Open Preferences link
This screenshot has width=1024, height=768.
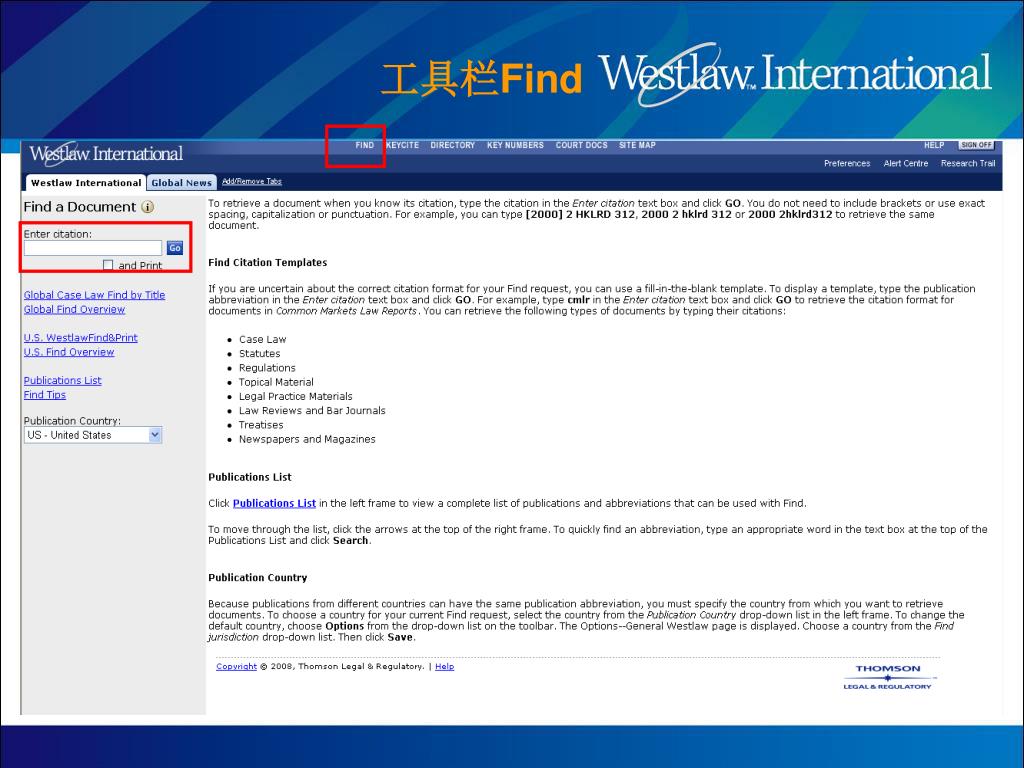[847, 163]
